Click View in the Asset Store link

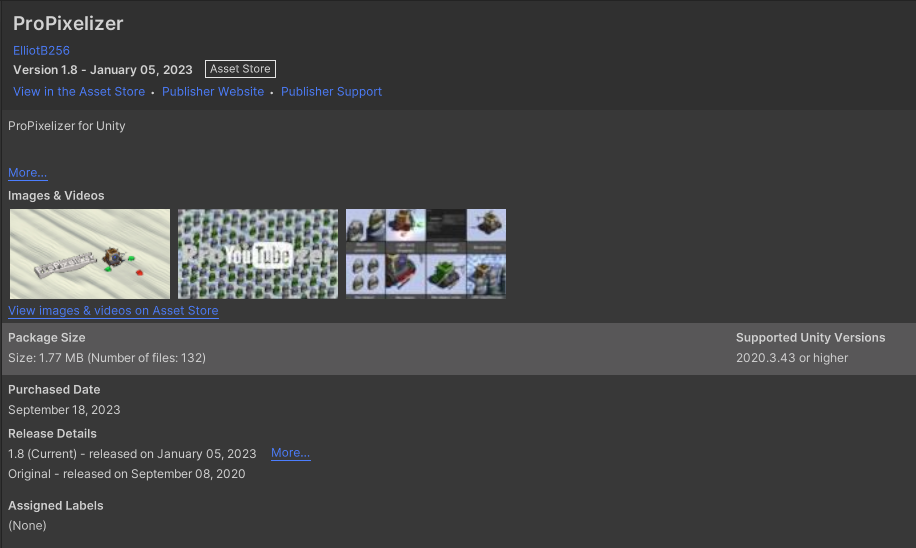(79, 92)
